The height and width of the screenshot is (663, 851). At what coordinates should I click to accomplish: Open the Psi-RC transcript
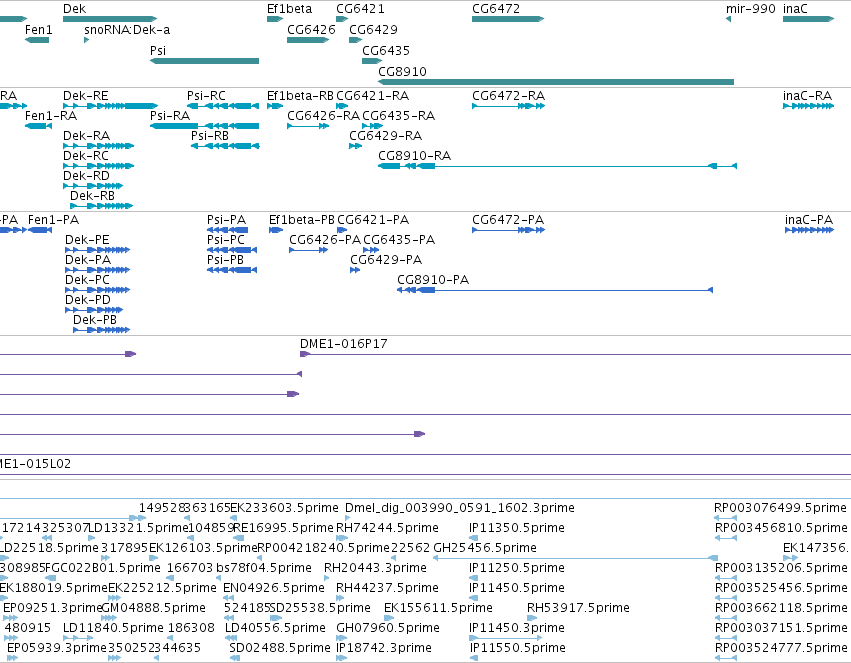pos(223,106)
